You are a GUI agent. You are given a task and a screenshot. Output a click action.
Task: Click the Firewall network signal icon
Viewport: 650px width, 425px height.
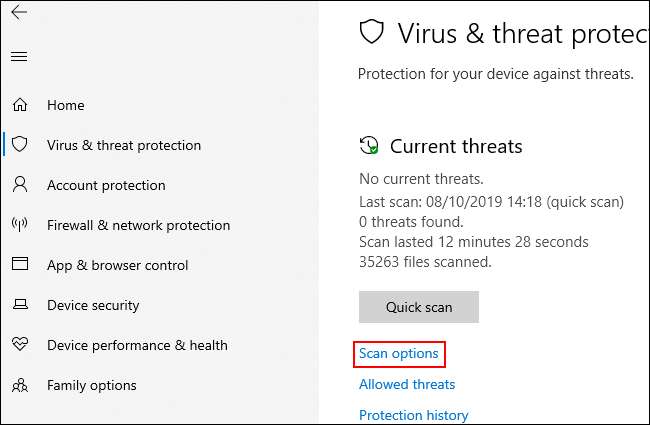click(19, 225)
